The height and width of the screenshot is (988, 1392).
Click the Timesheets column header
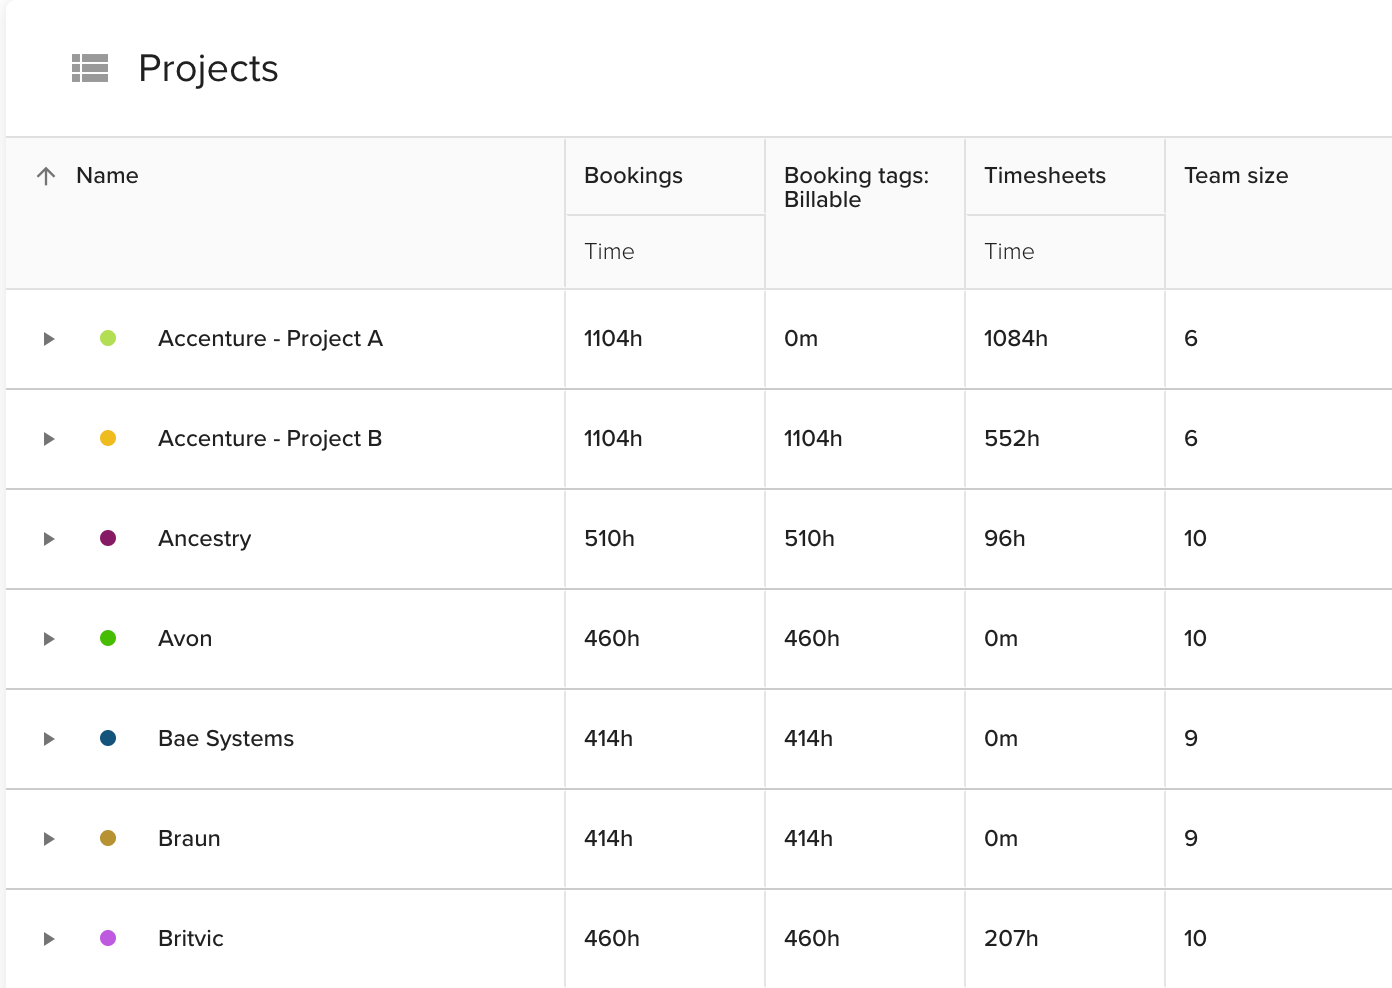tap(1045, 176)
